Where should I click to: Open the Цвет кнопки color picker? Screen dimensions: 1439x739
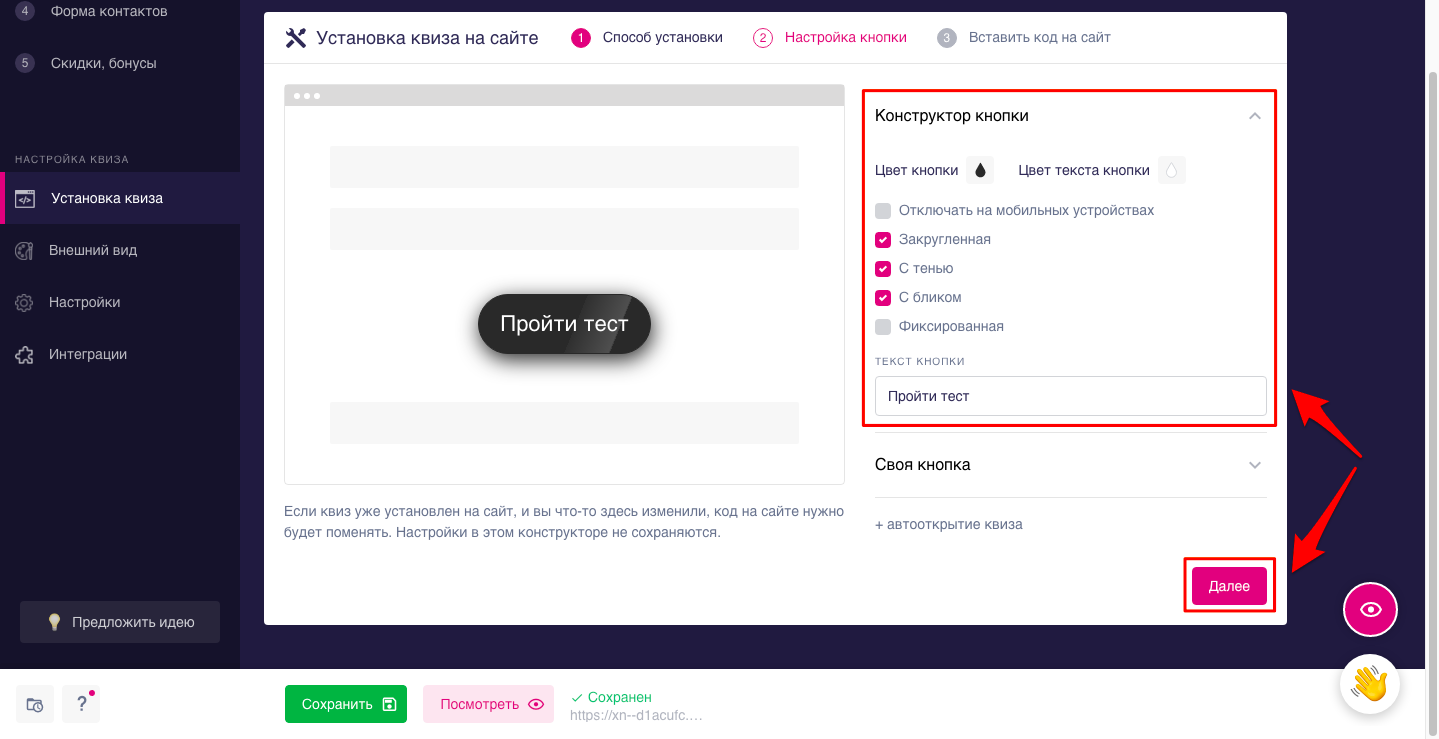pos(980,171)
